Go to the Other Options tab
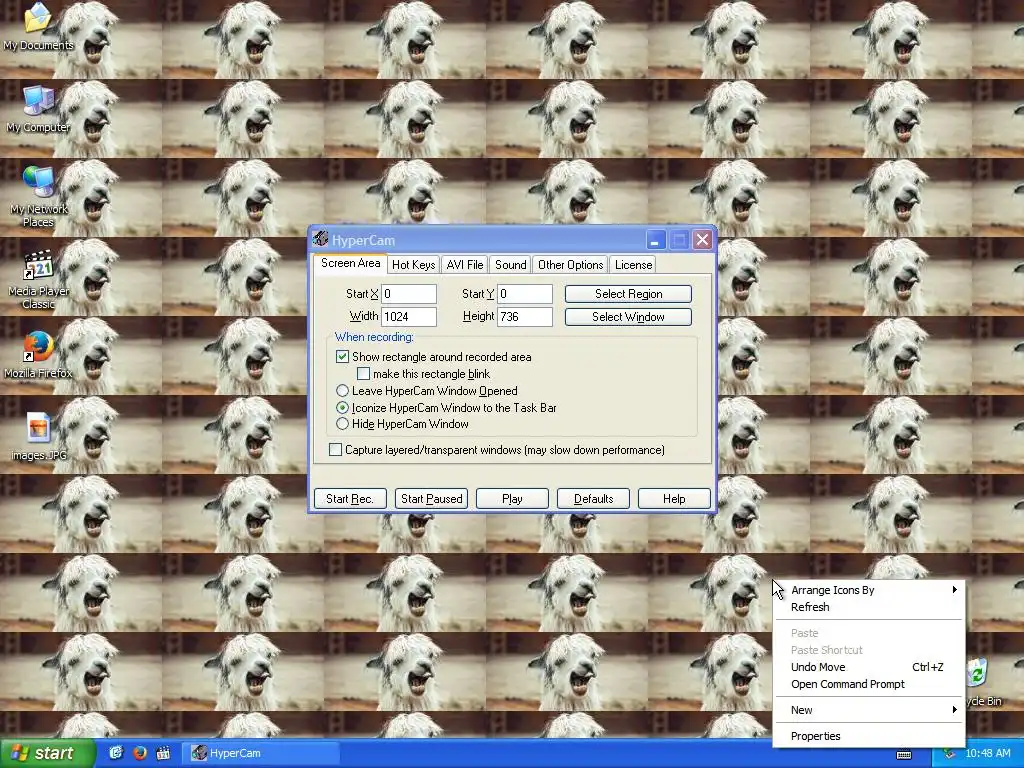The height and width of the screenshot is (768, 1024). point(570,264)
